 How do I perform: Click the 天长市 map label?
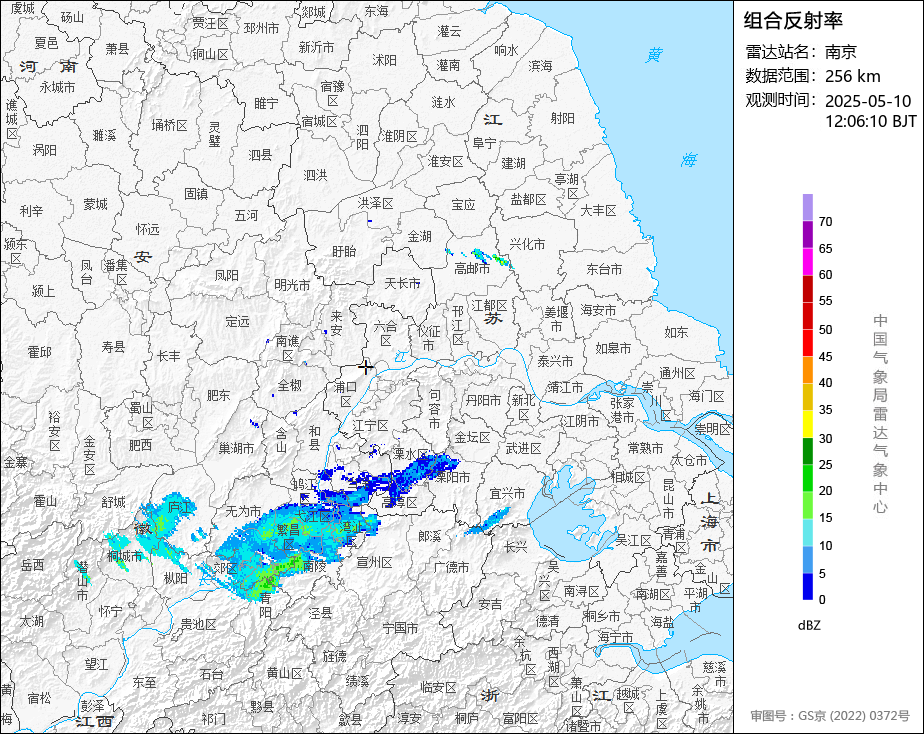[402, 283]
